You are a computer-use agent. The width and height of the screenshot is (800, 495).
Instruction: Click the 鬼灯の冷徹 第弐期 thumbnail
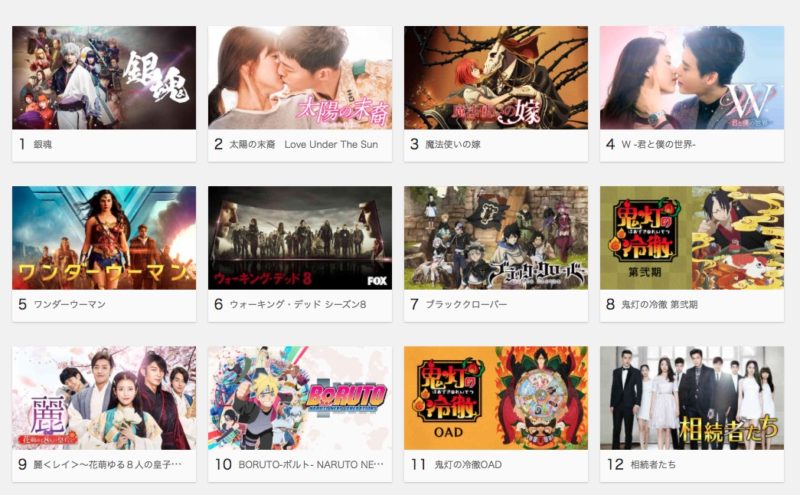point(692,238)
